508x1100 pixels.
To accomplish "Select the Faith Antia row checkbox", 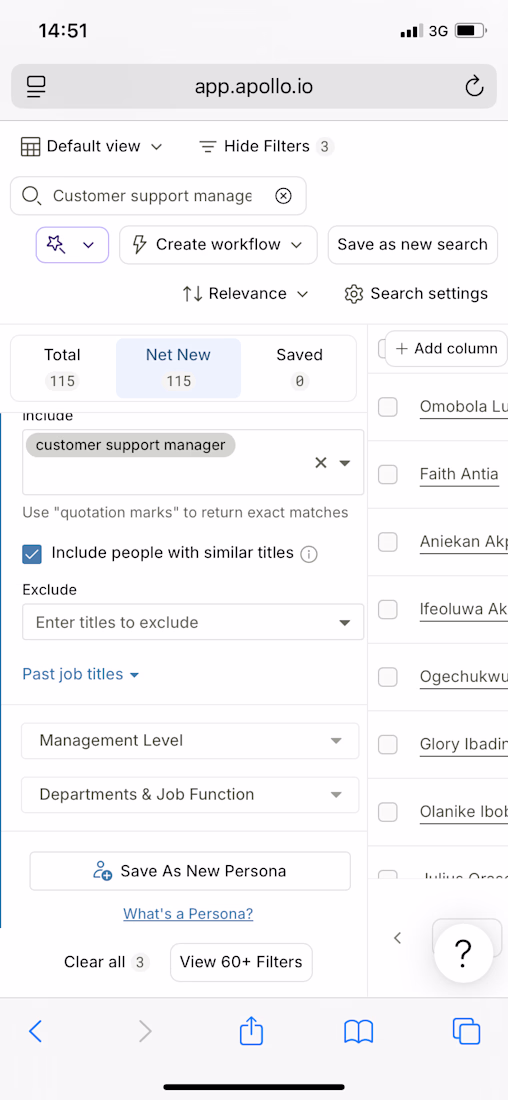I will (x=388, y=474).
